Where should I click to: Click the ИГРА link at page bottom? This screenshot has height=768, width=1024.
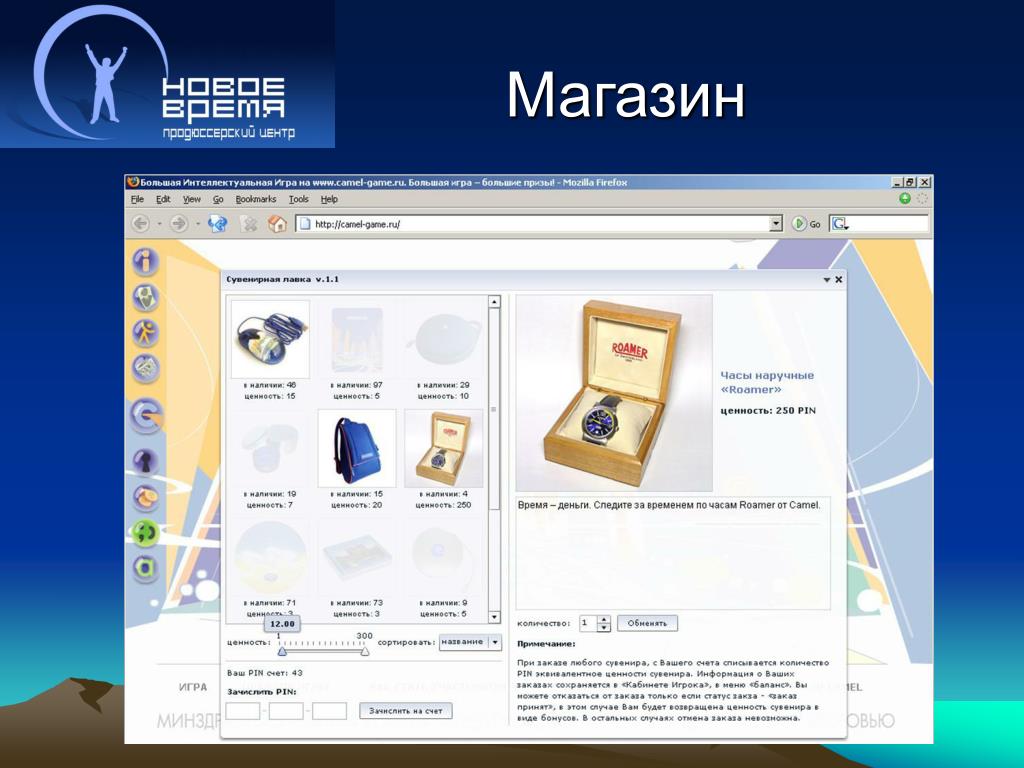[x=193, y=687]
